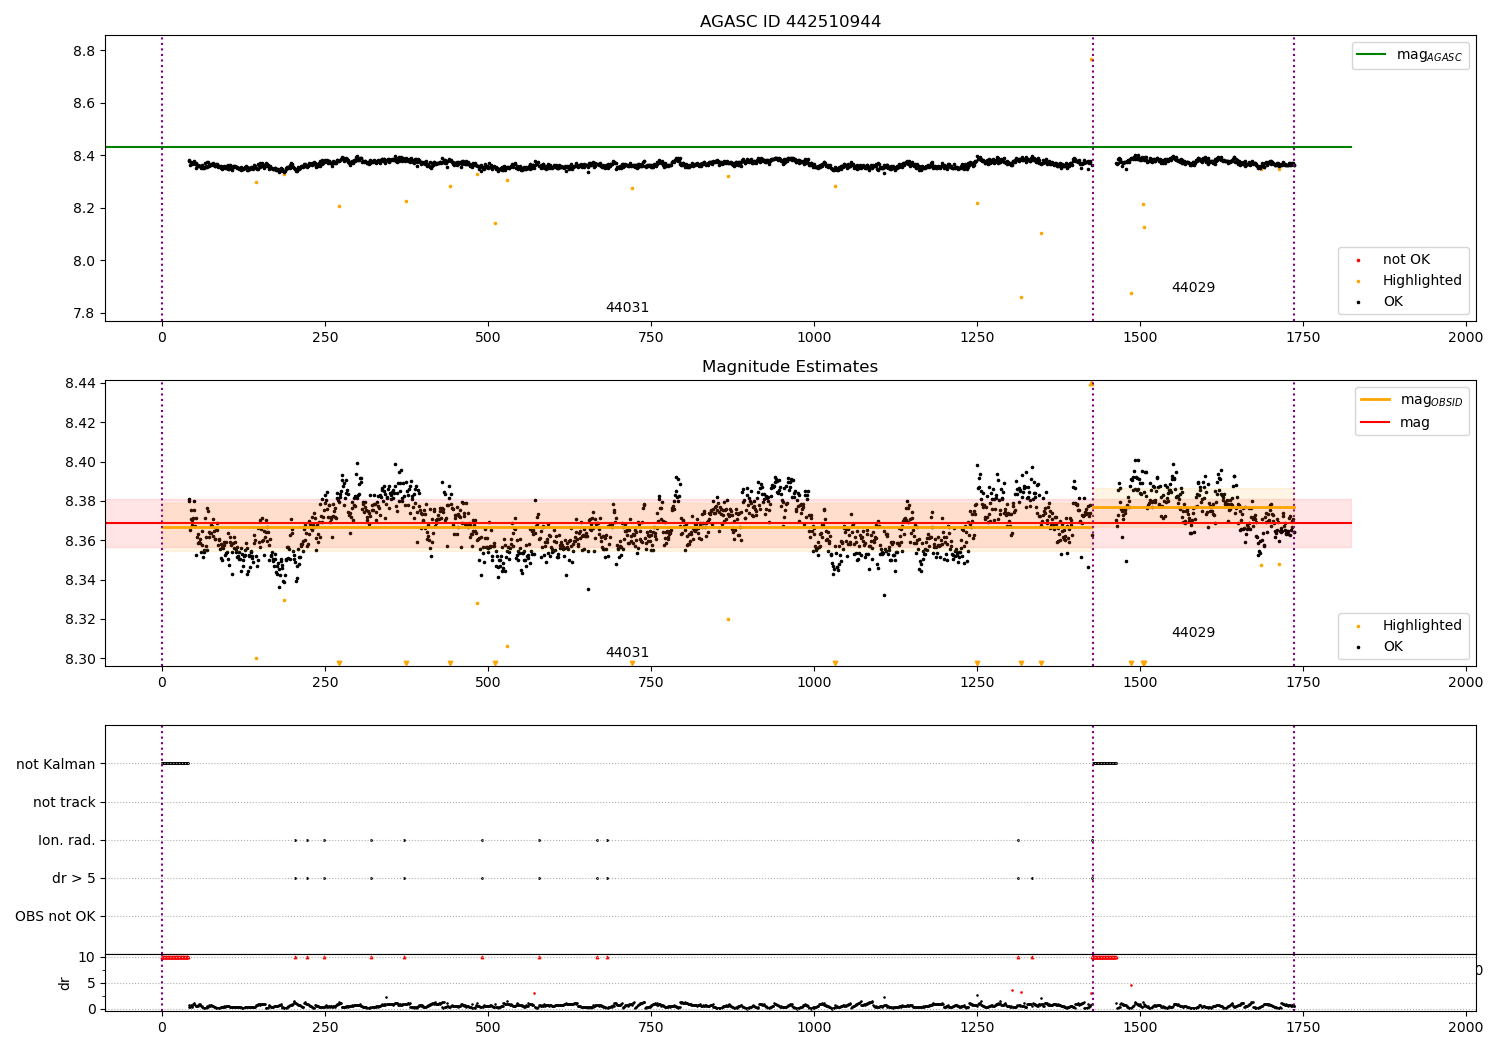Click y-axis tick '8.0' in AGASC ID plot

point(83,261)
